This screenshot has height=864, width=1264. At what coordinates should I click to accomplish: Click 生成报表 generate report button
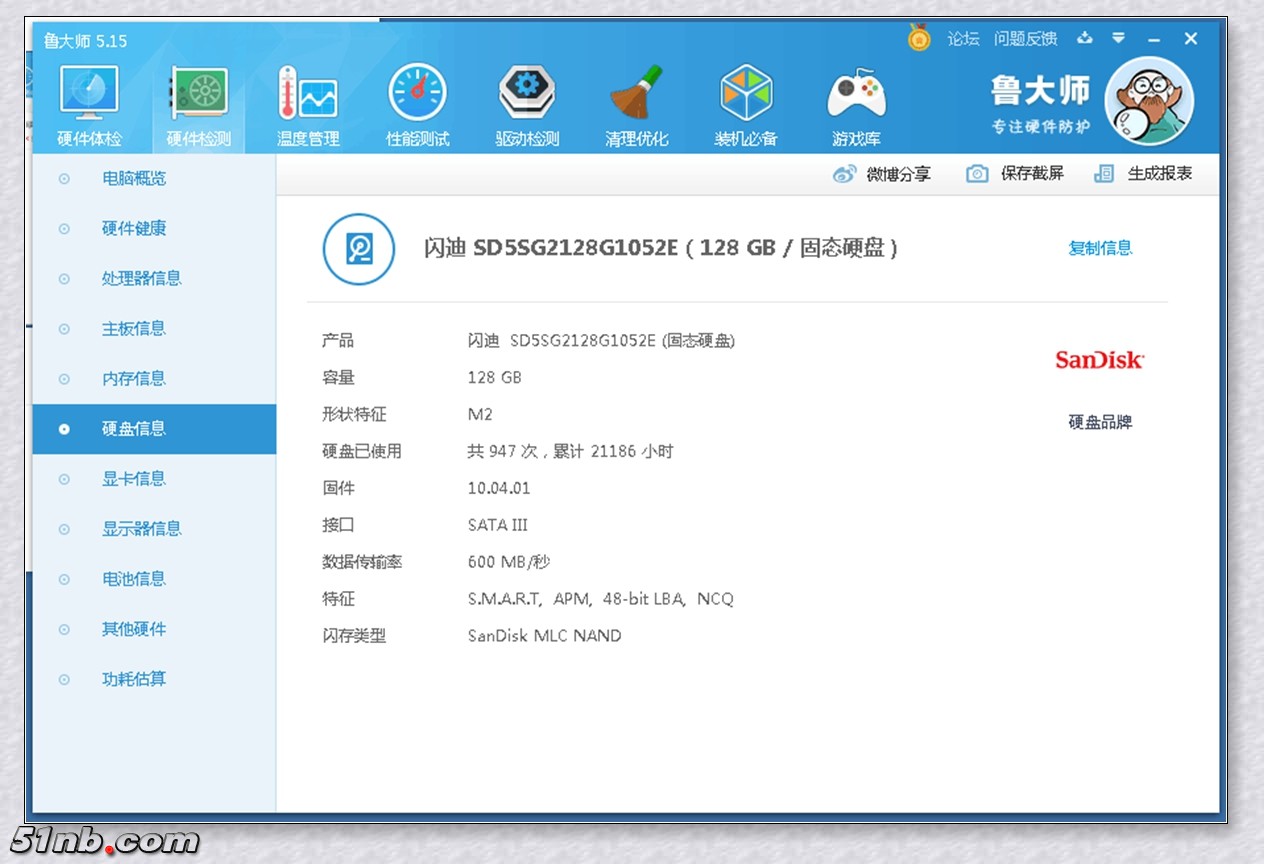click(1144, 174)
